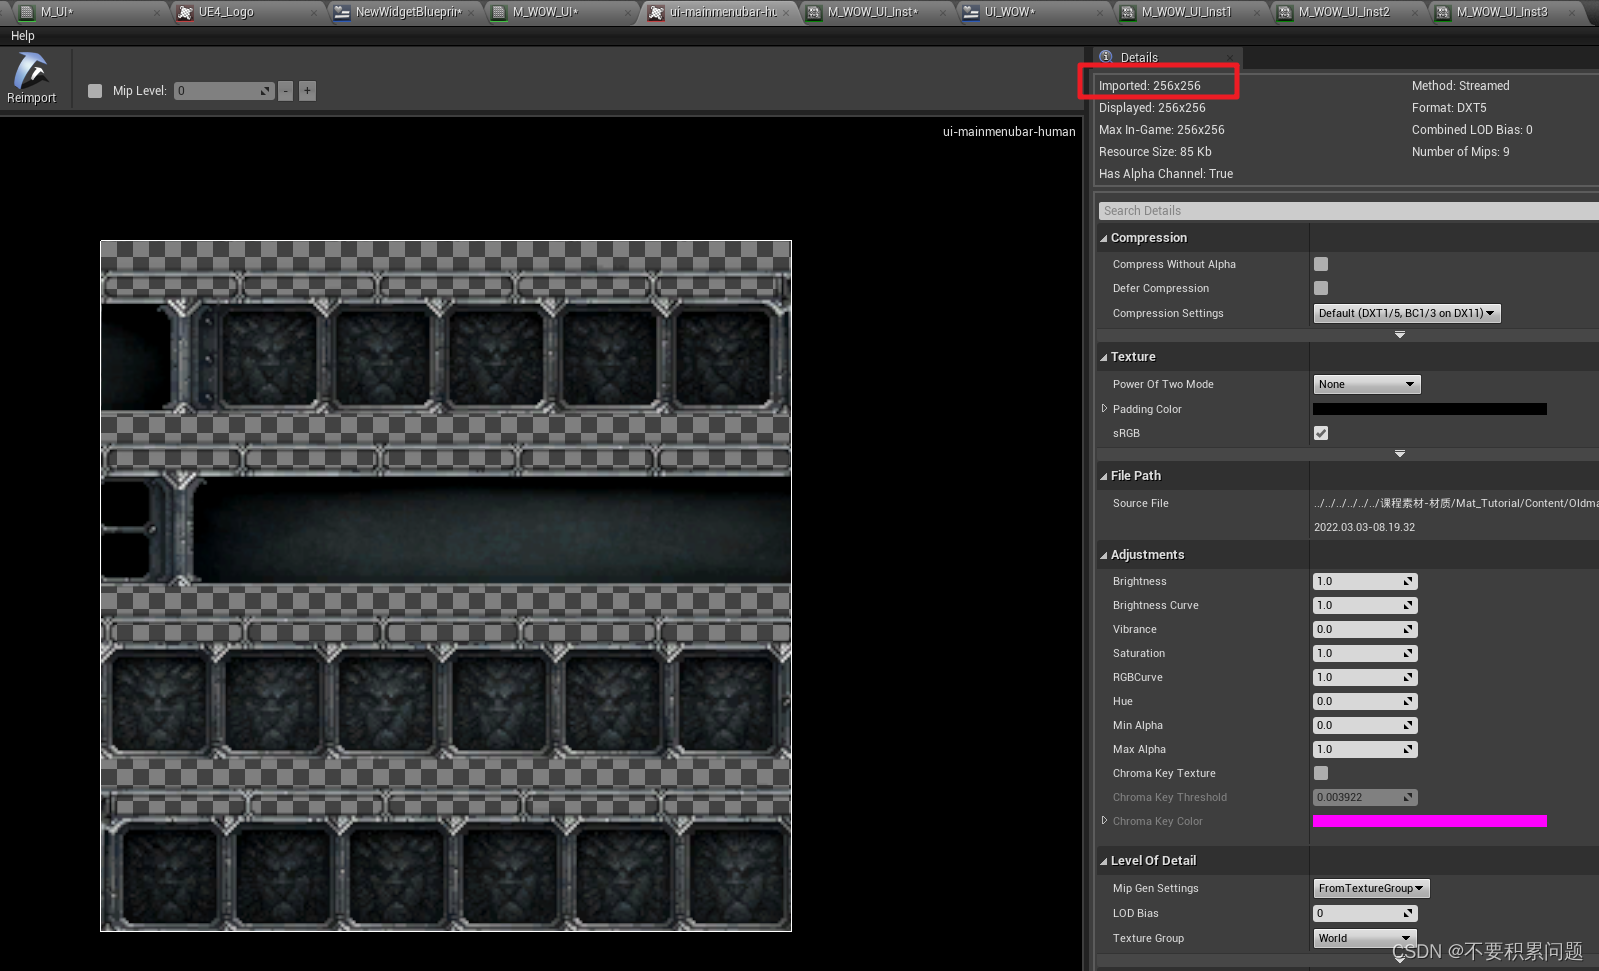Collapse the Level Of Detail section
The height and width of the screenshot is (971, 1599).
point(1104,861)
